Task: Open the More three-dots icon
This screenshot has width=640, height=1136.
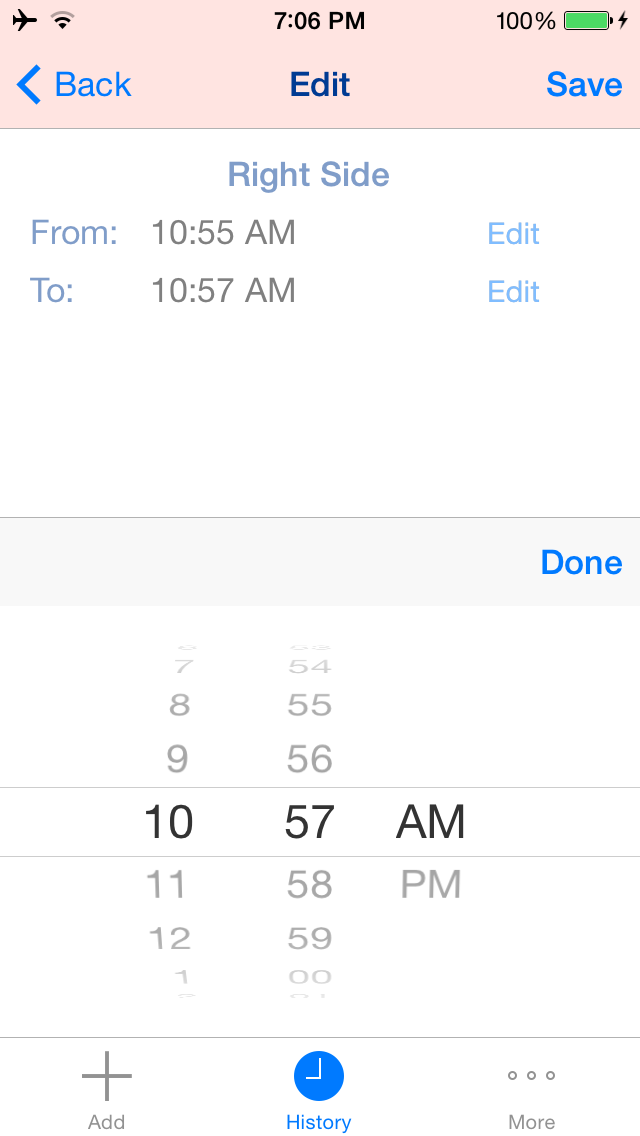Action: tap(531, 1075)
